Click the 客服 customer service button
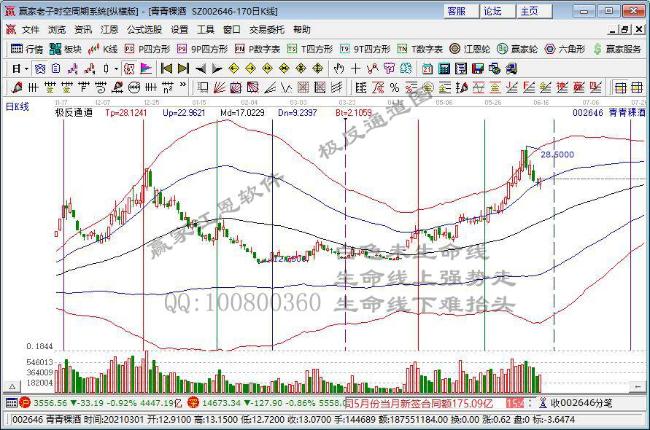650x430 pixels. coord(461,11)
